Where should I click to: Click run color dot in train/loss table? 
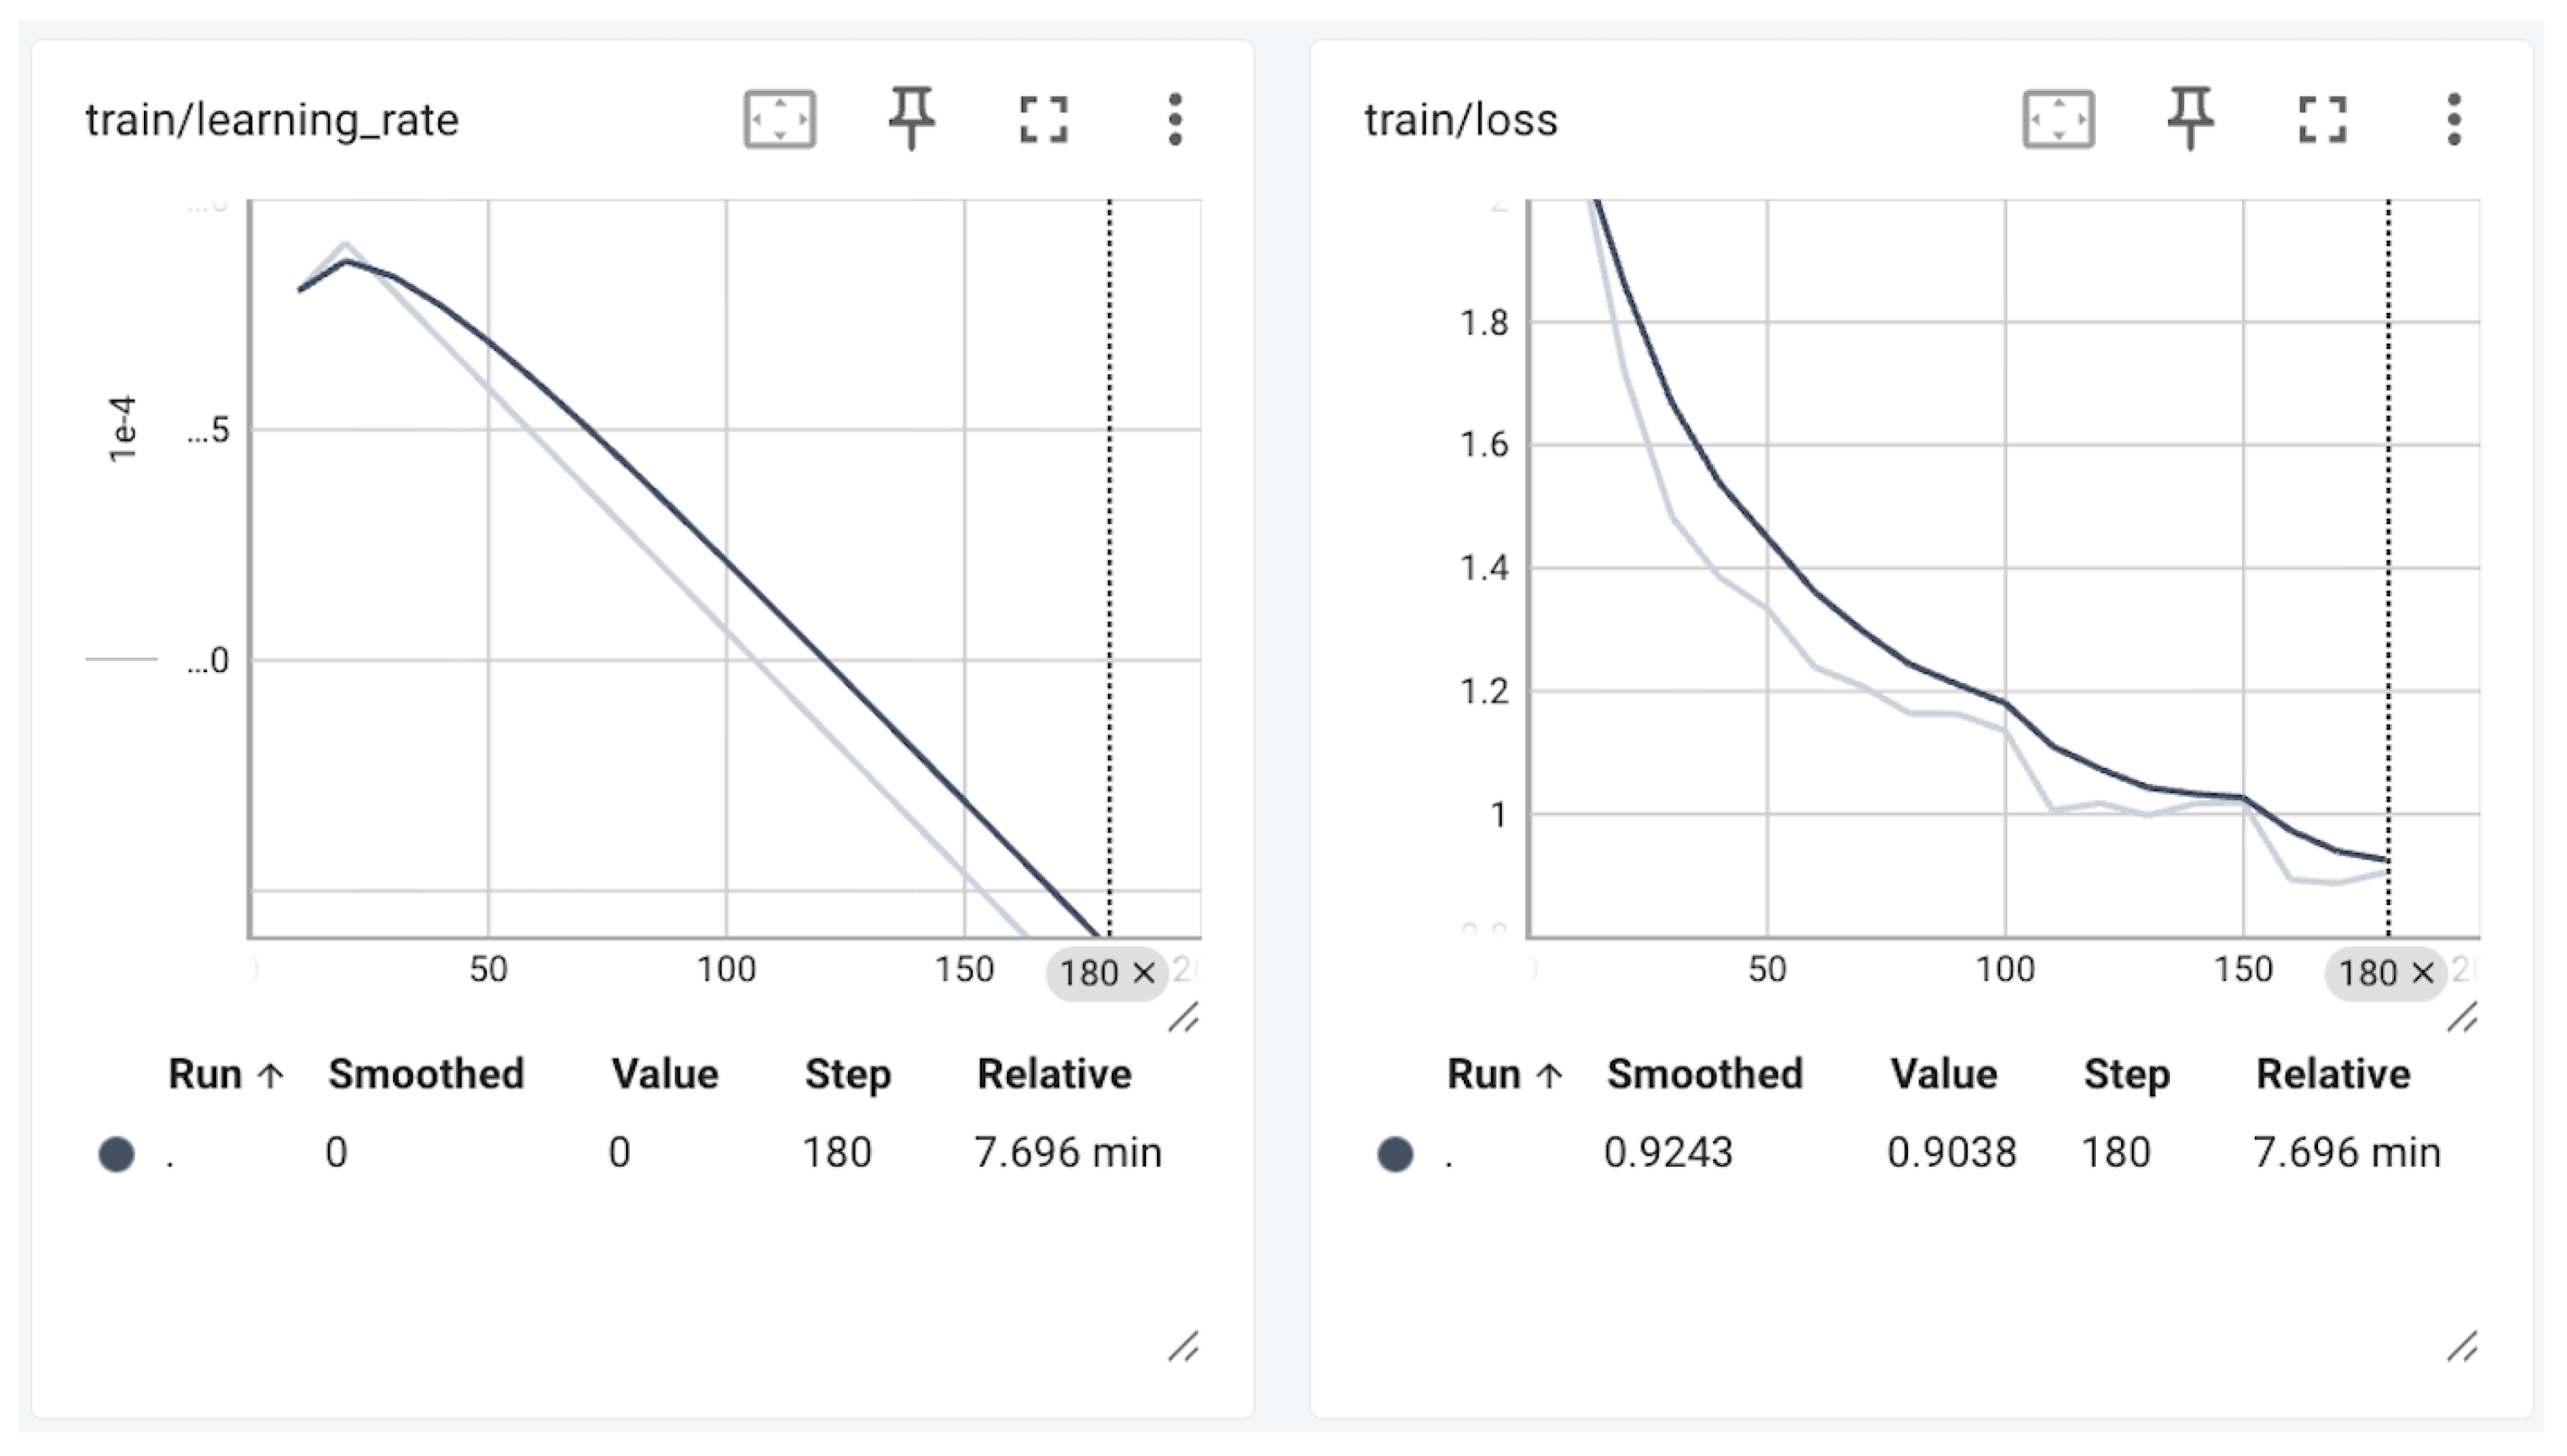[1395, 1154]
